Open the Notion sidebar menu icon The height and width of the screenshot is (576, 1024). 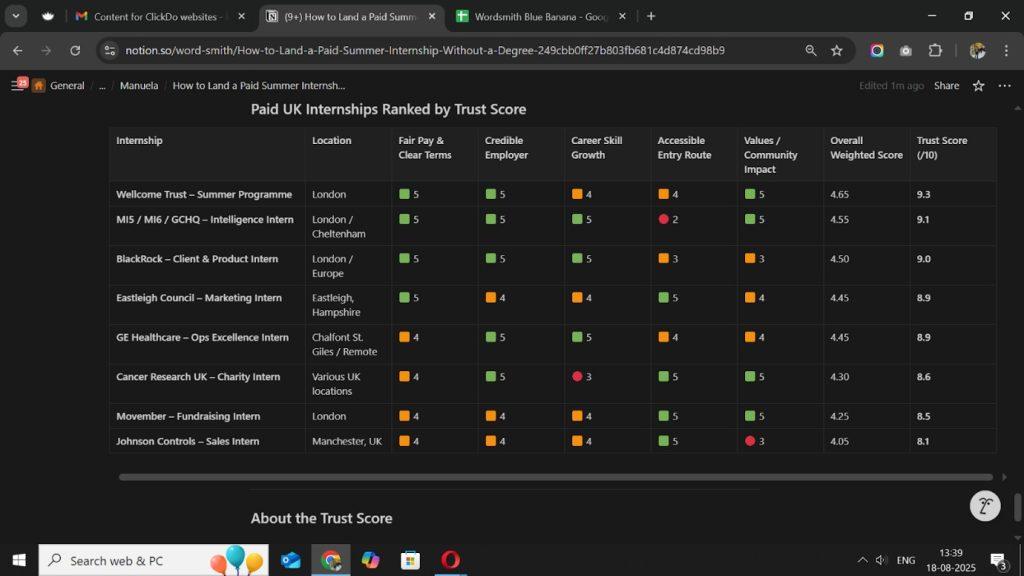click(x=18, y=86)
